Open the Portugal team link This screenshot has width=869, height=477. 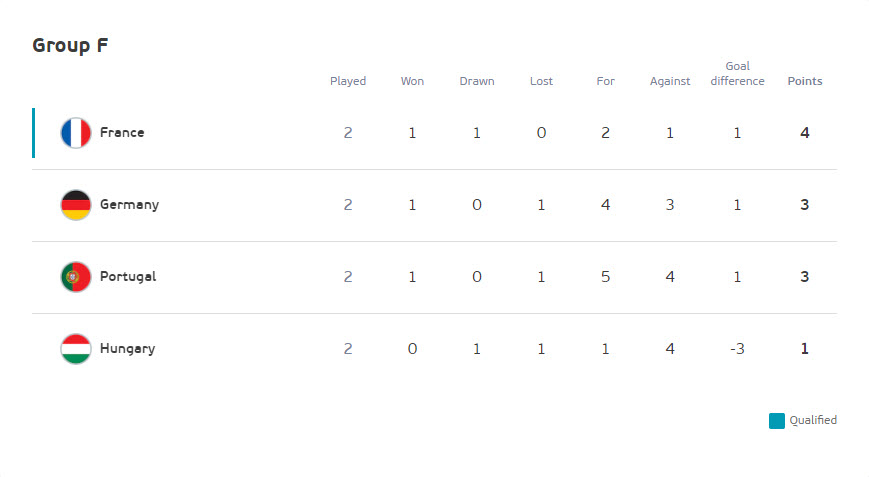[x=128, y=276]
